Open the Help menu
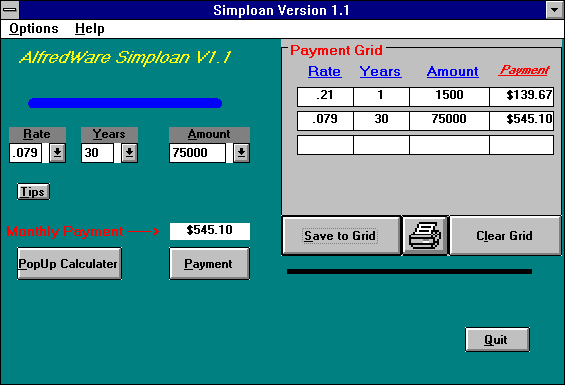 90,28
